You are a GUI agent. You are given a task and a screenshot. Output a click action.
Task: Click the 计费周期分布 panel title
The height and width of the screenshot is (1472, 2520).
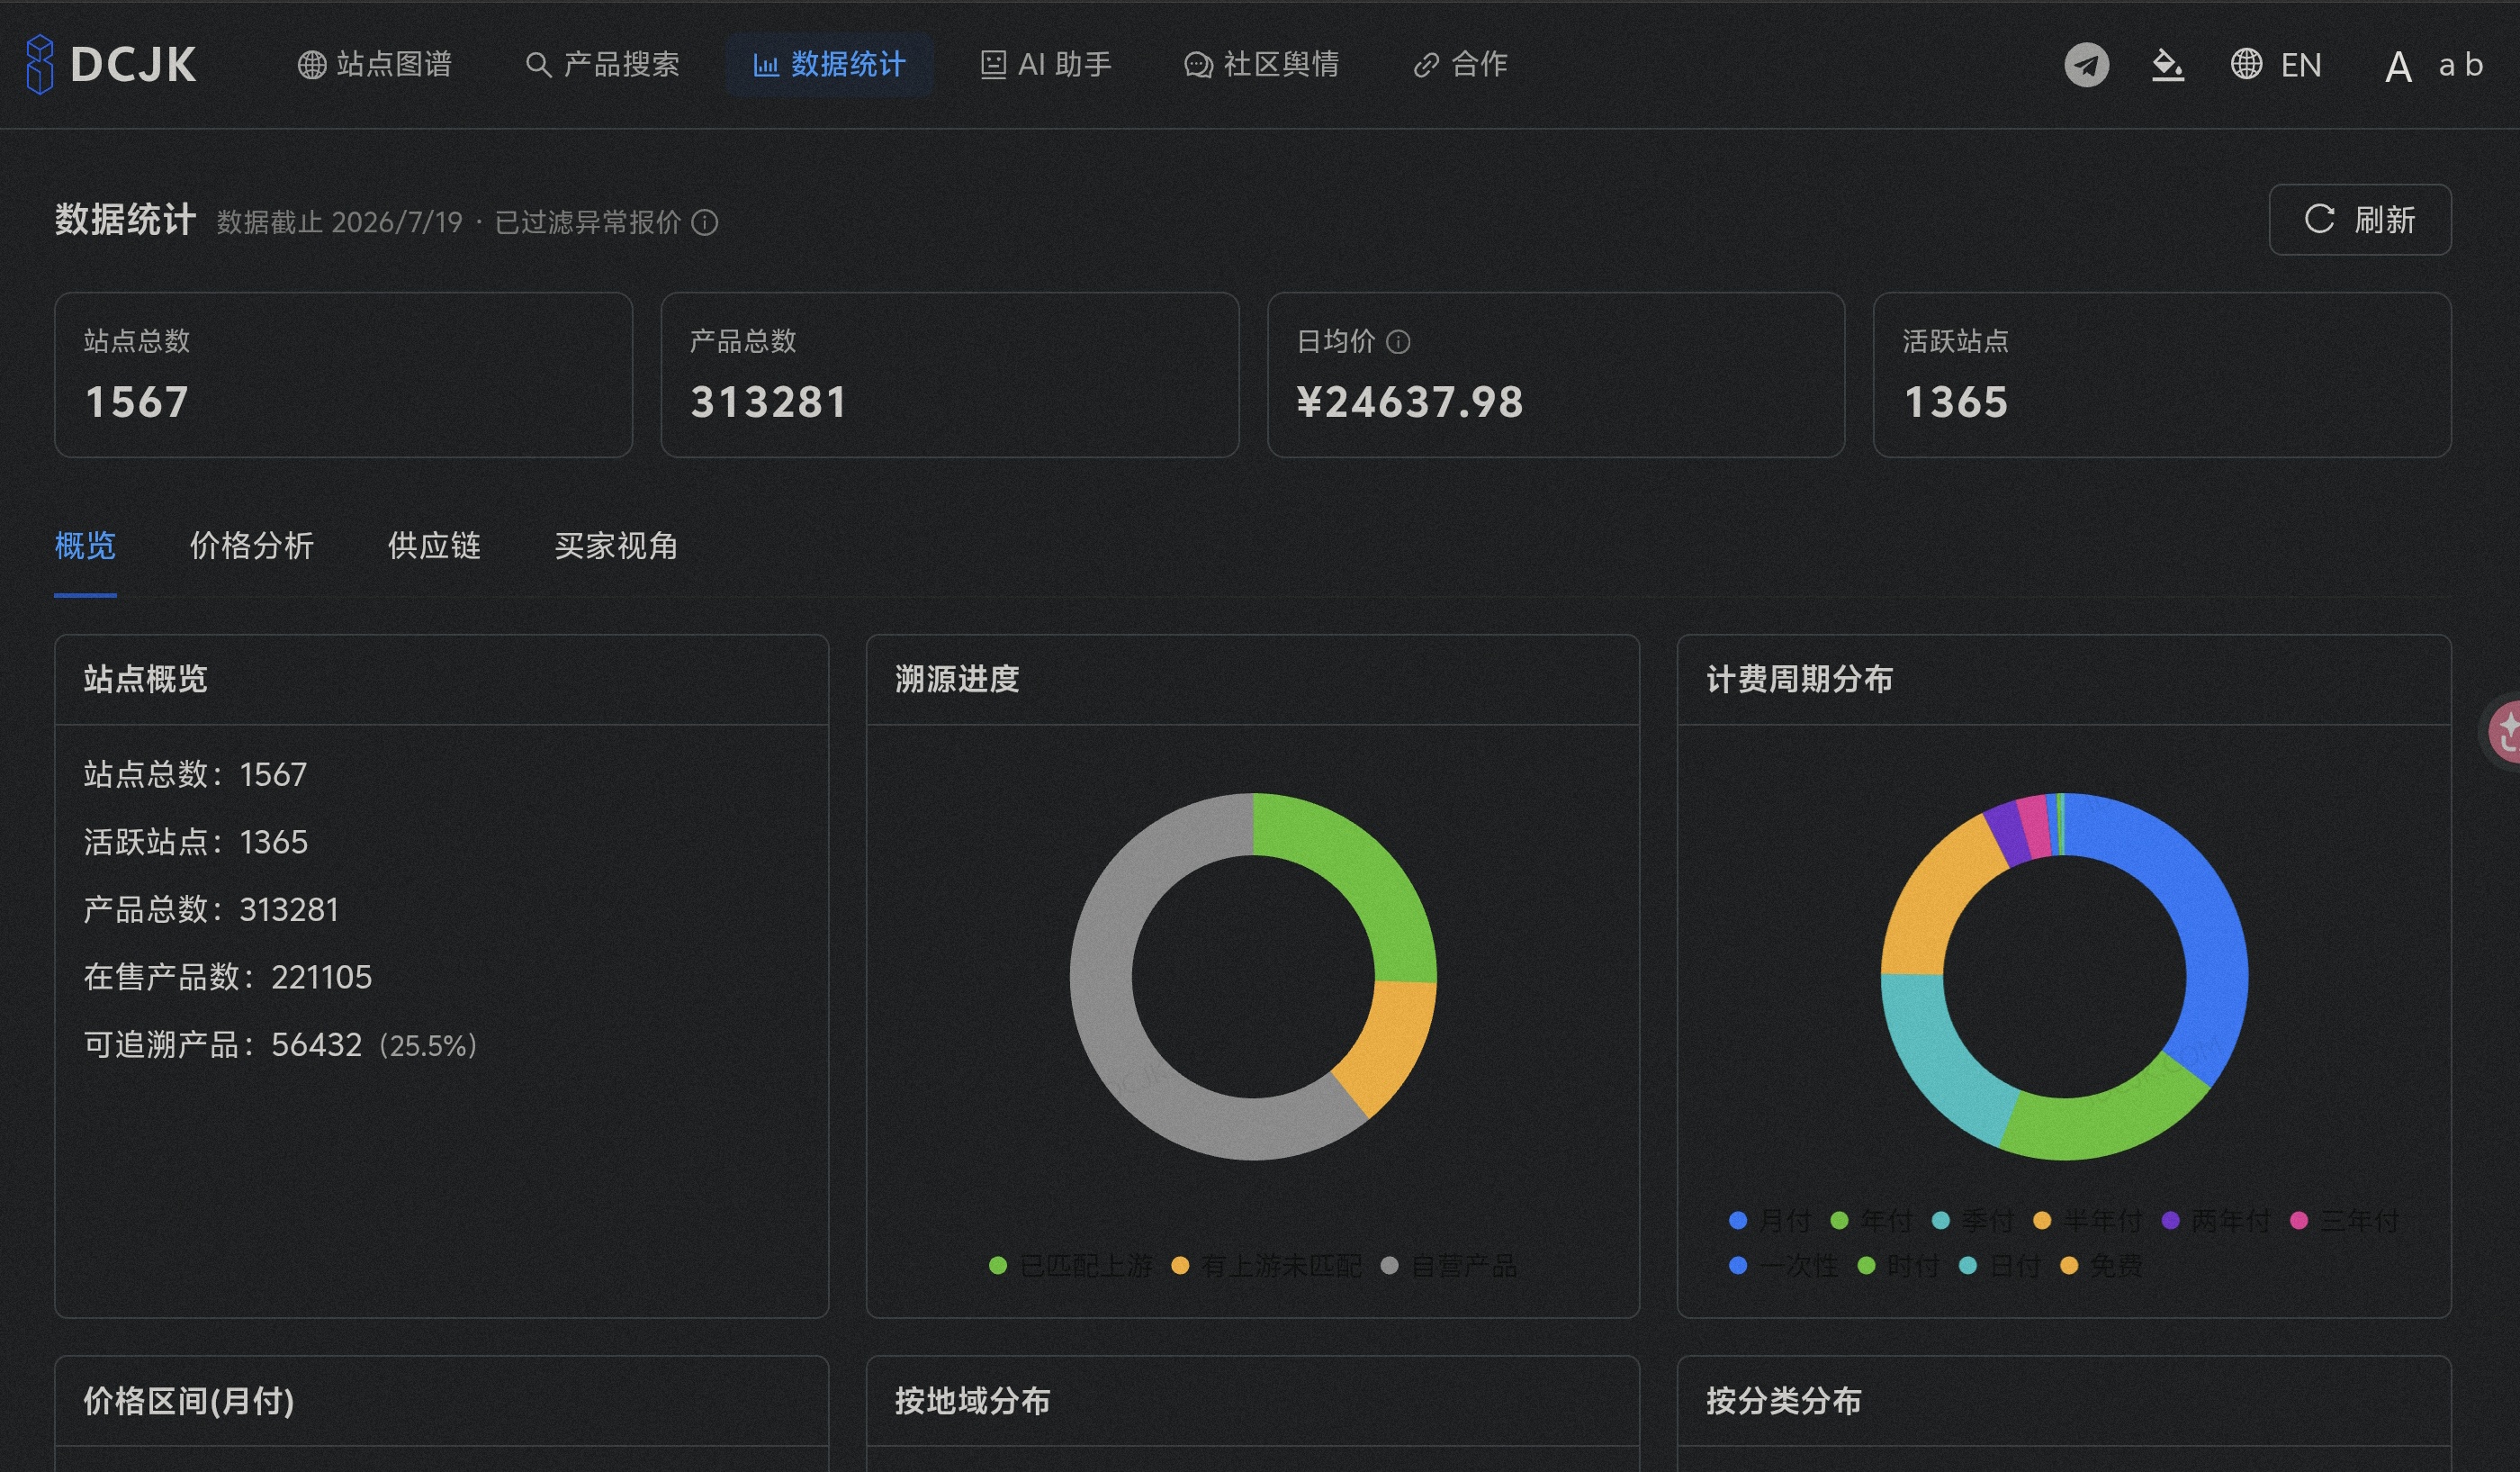(x=1799, y=680)
